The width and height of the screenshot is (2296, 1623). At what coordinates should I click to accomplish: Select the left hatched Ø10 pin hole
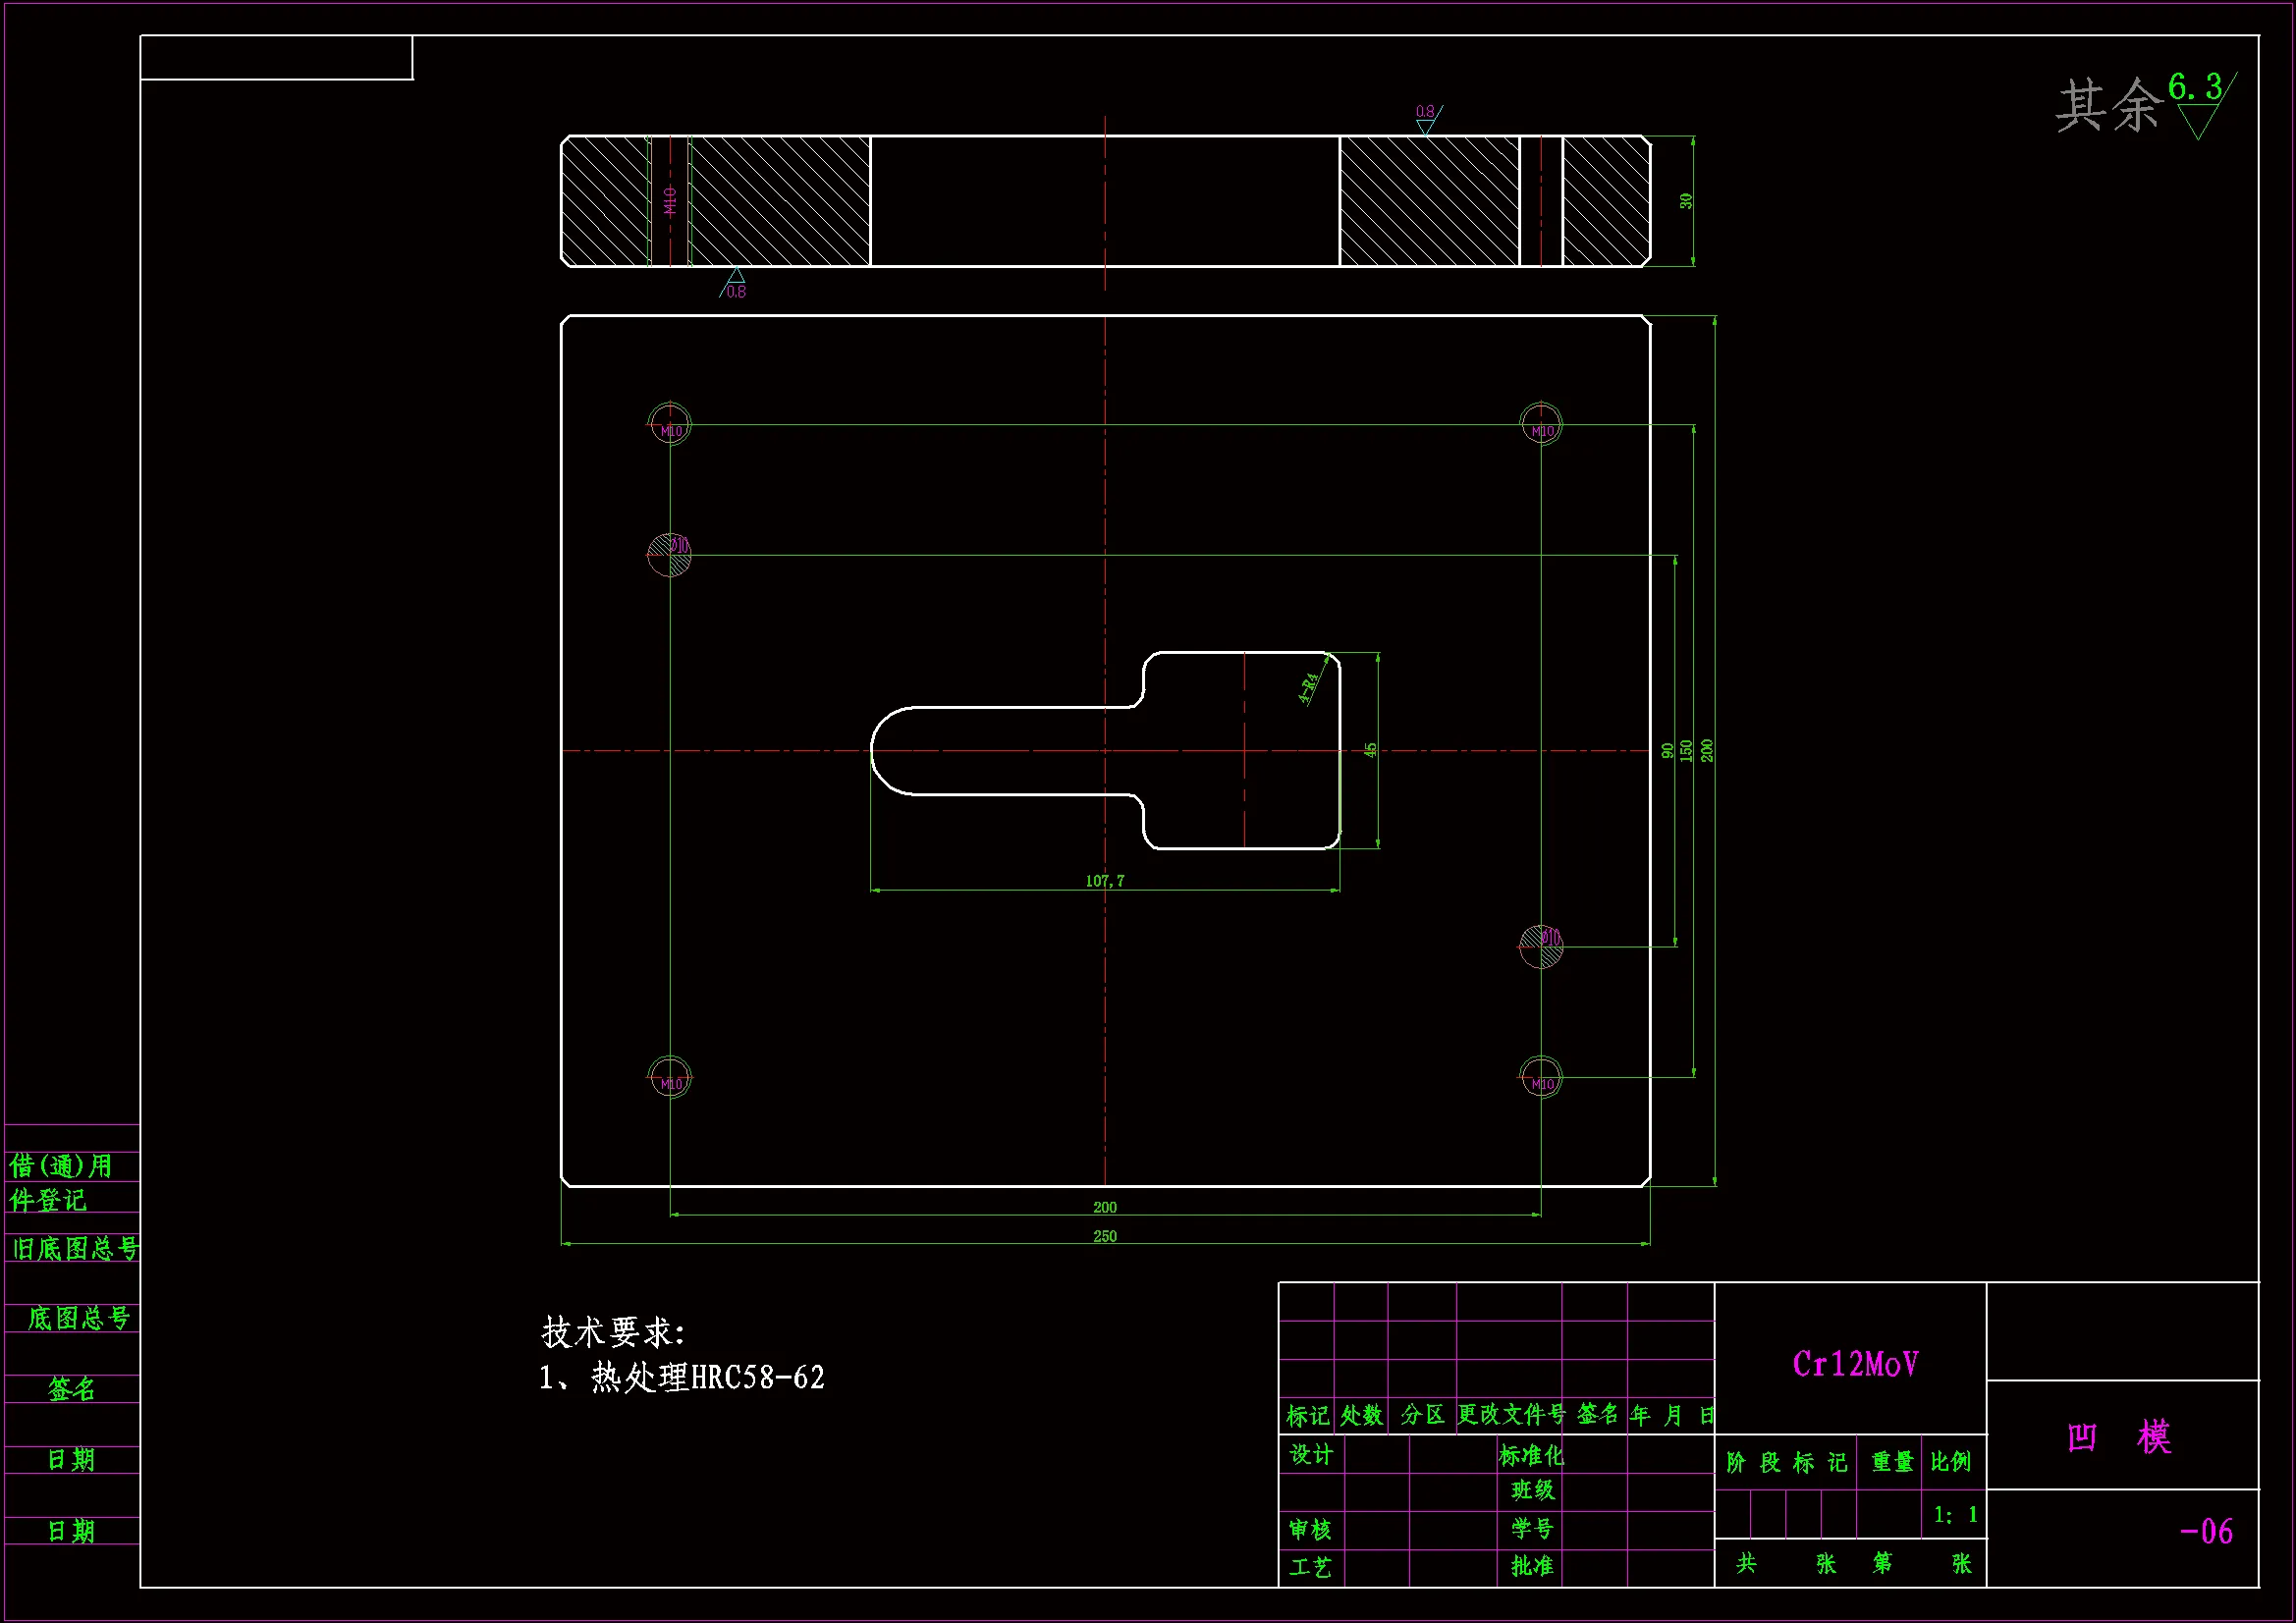click(x=669, y=555)
